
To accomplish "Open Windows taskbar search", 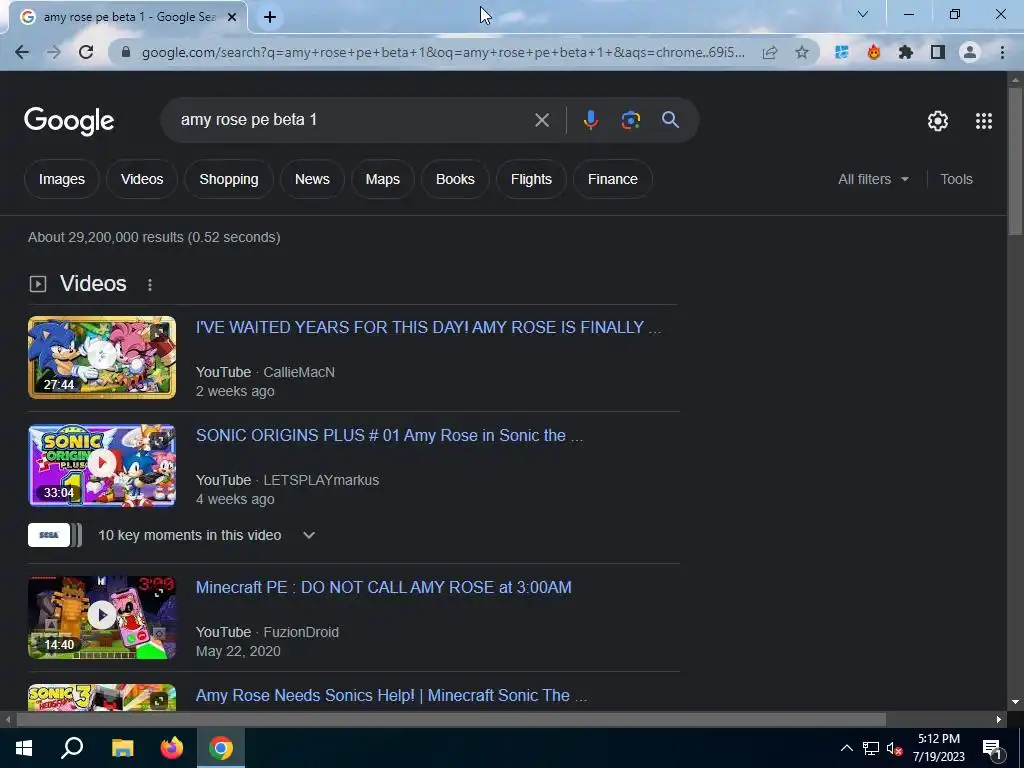I will coord(72,748).
